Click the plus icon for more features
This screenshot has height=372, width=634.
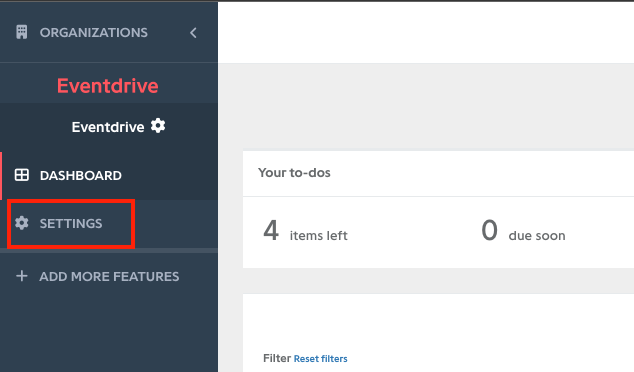pos(21,276)
